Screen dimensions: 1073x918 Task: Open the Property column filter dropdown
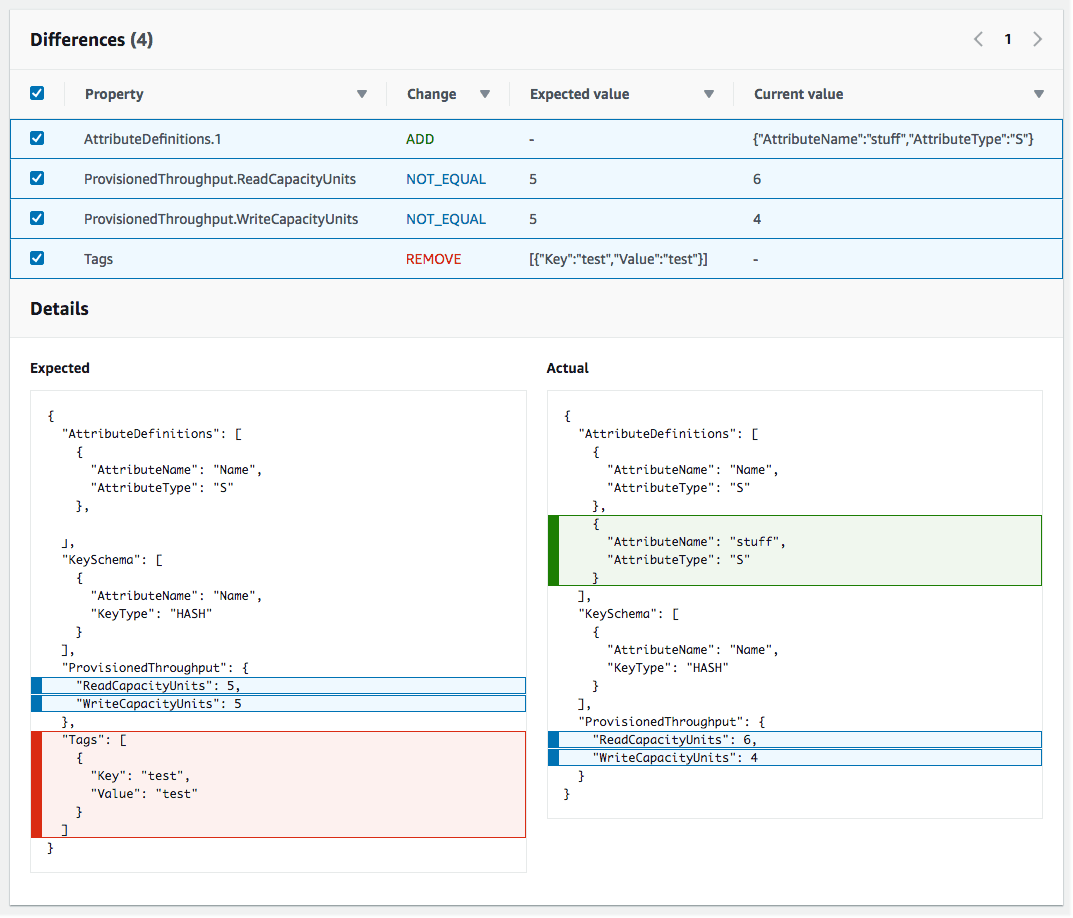pos(362,93)
